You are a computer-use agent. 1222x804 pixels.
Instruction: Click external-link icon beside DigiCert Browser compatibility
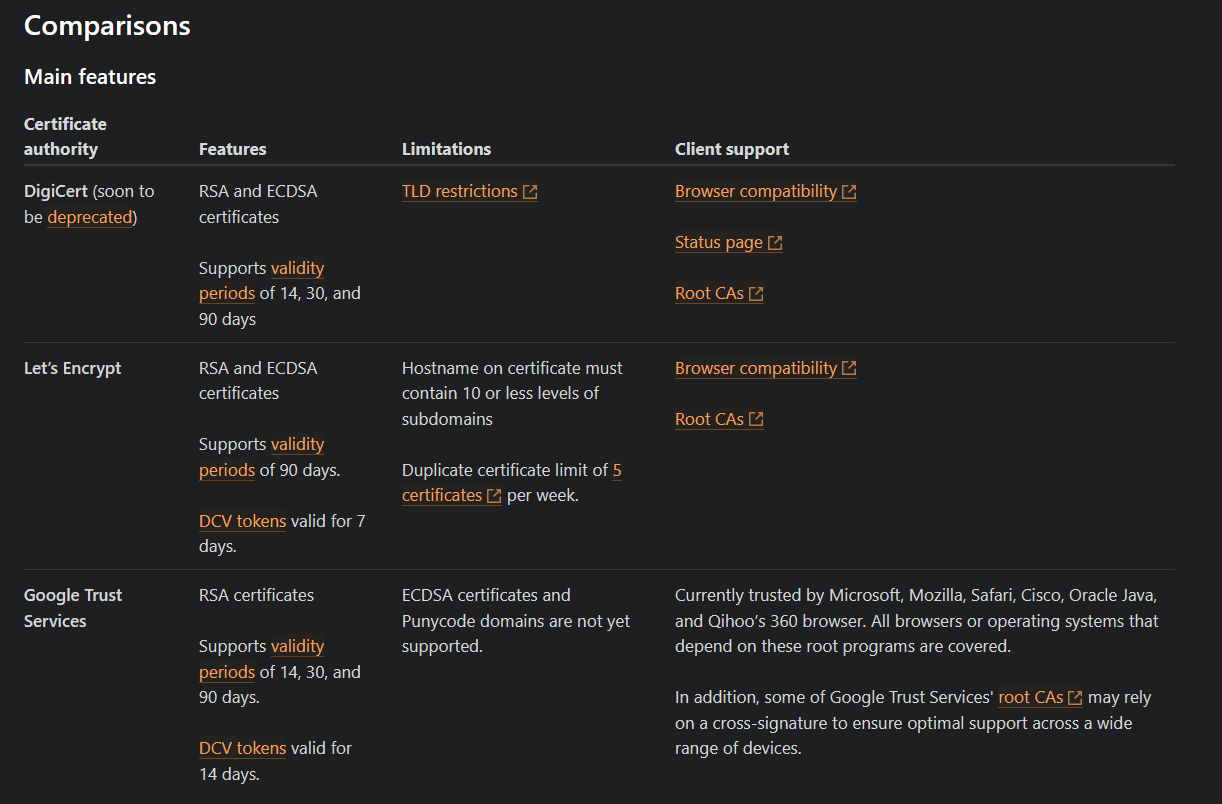(x=849, y=192)
